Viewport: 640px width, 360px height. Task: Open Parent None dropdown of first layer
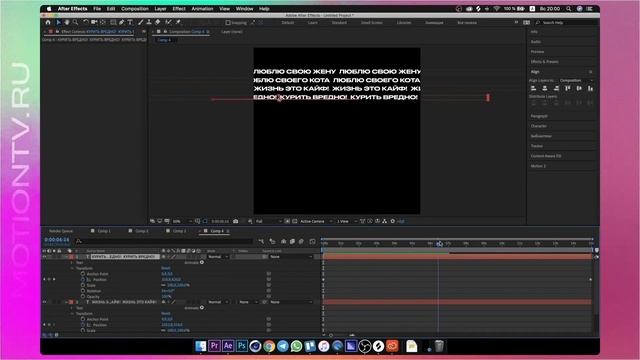[x=291, y=257]
